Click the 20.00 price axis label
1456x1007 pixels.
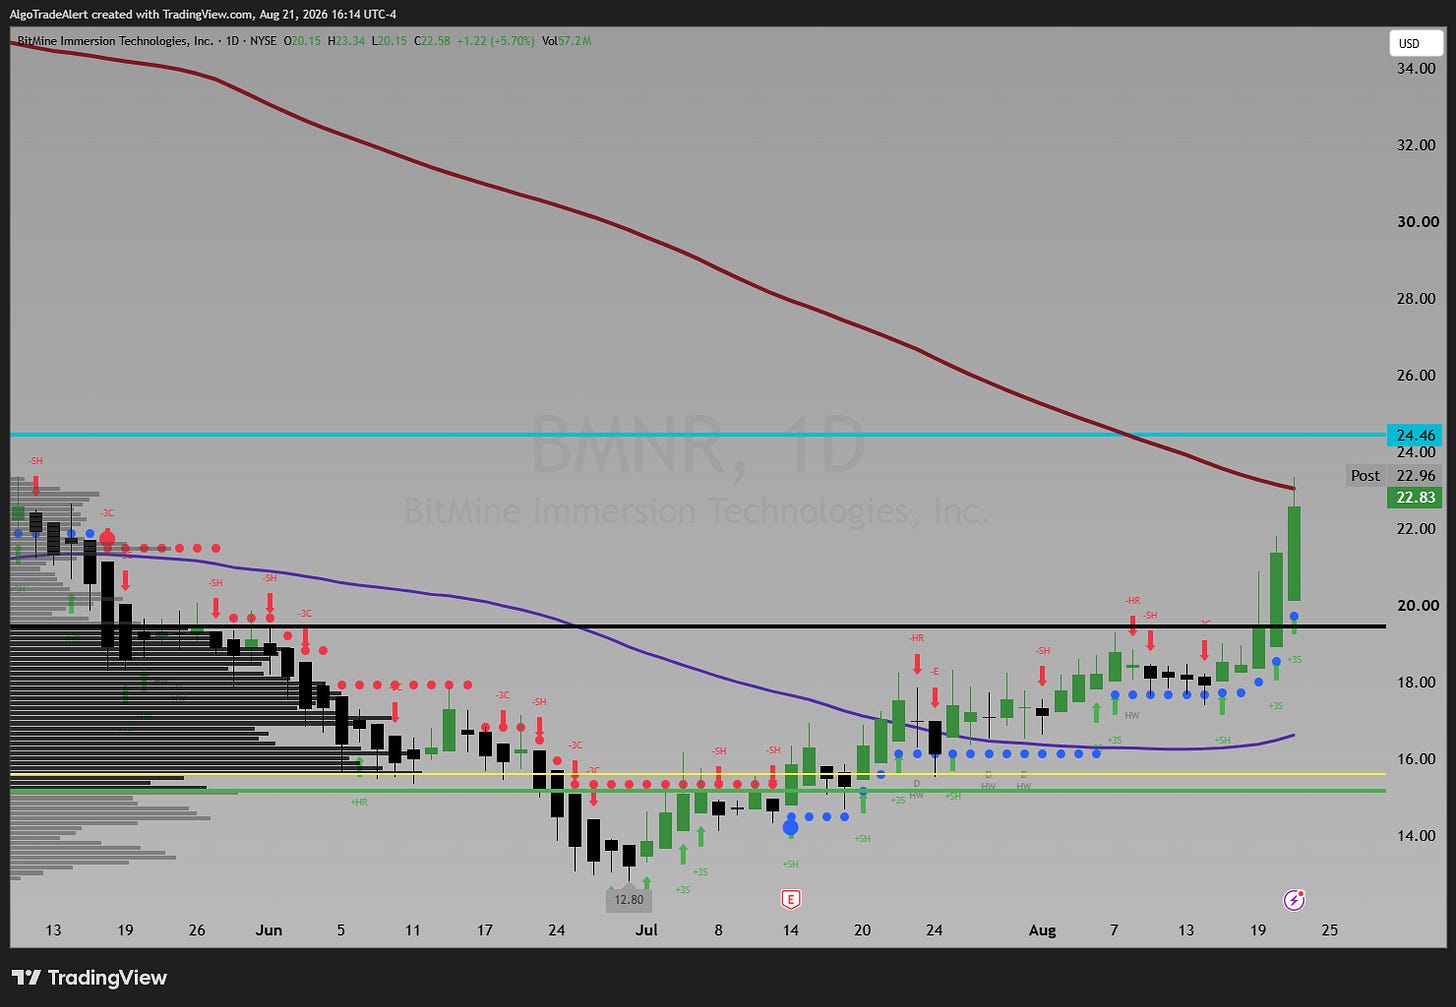1416,606
